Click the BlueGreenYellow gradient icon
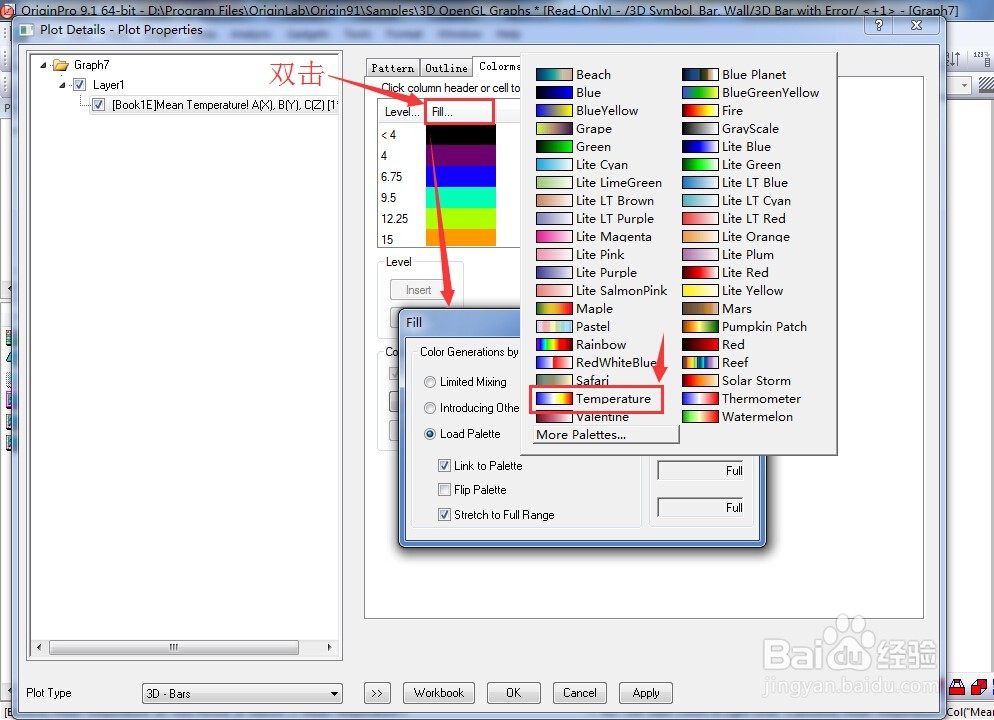The height and width of the screenshot is (720, 994). pyautogui.click(x=700, y=93)
